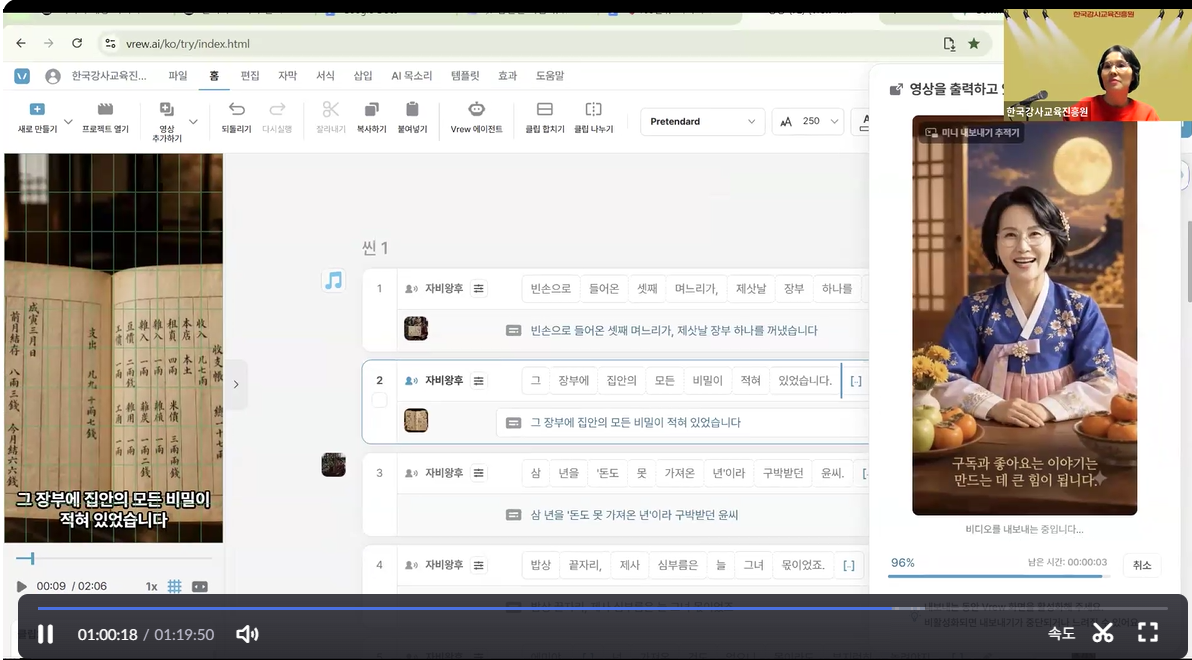Click 속도 in the video player

click(x=1061, y=633)
